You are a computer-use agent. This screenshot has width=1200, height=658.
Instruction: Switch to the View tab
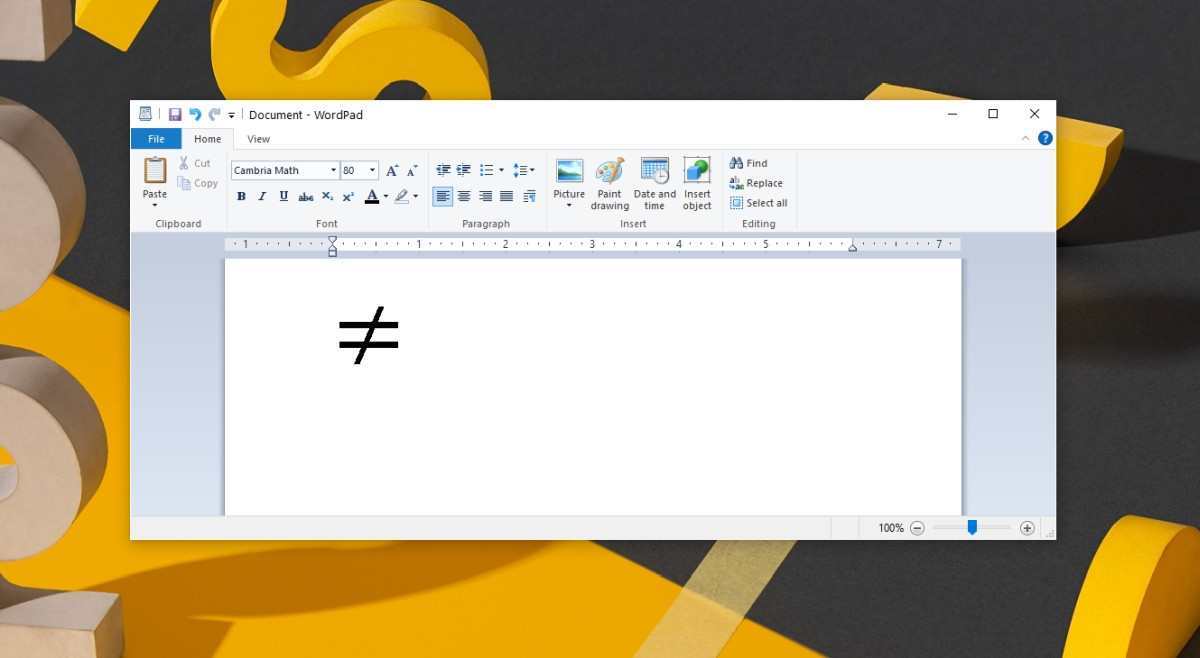pyautogui.click(x=258, y=139)
